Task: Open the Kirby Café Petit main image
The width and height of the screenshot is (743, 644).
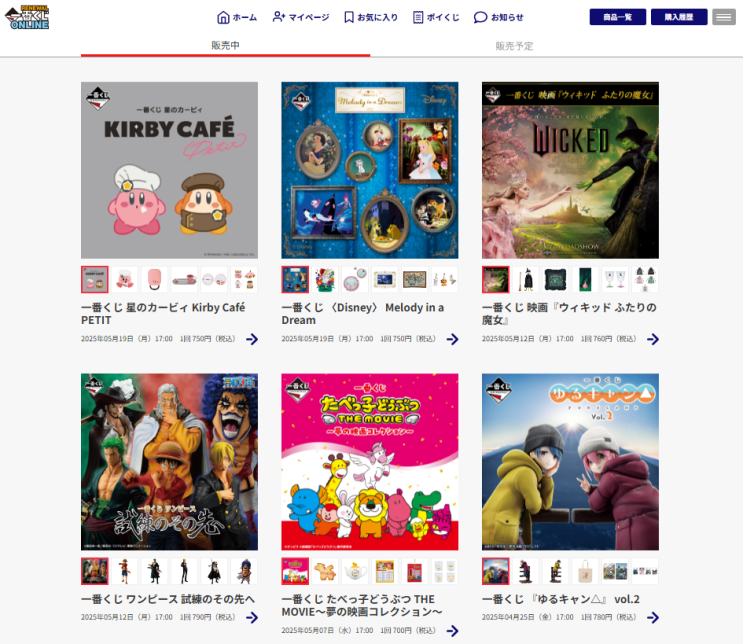Action: click(170, 170)
